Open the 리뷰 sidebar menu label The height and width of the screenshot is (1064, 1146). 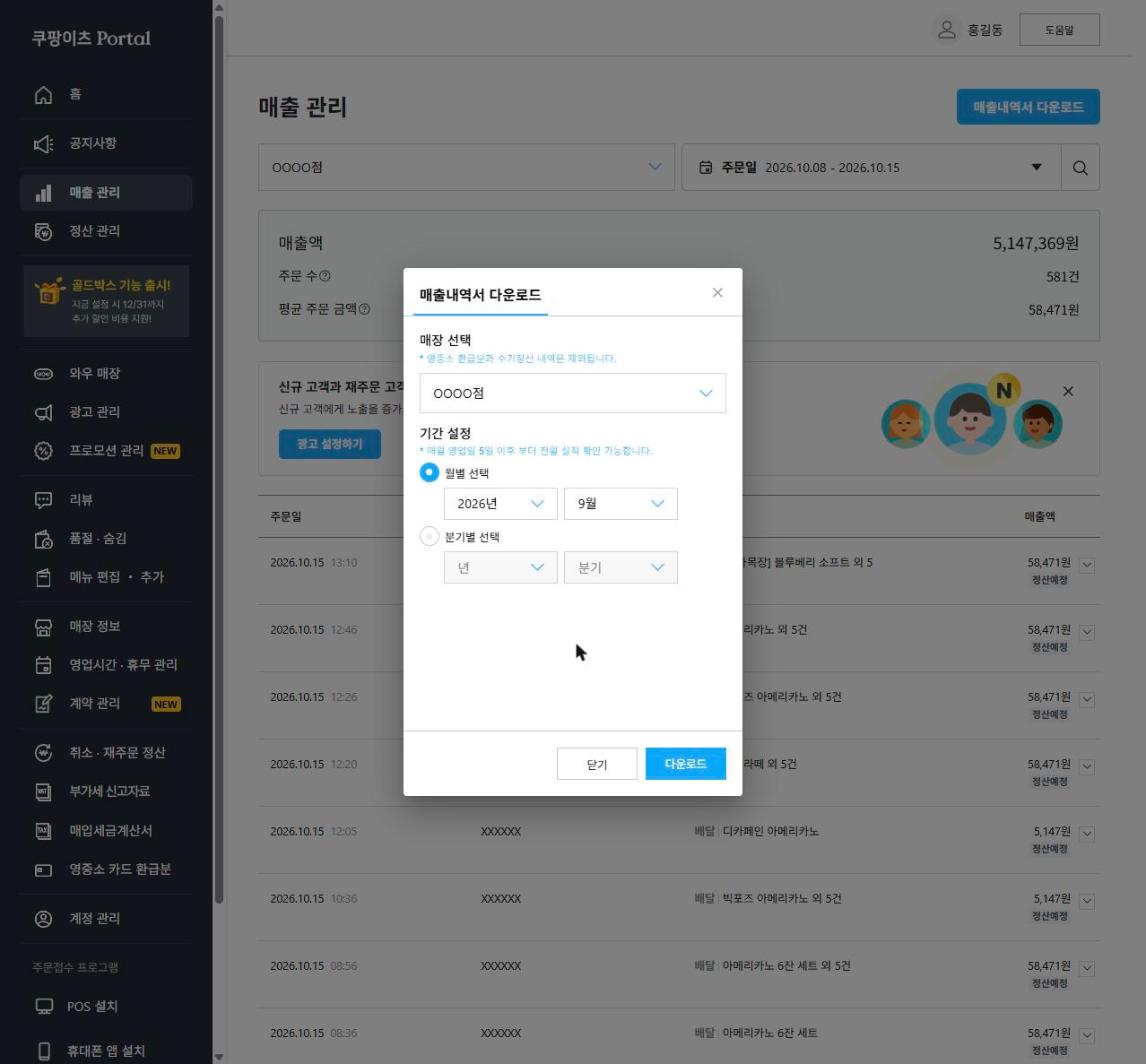coord(81,501)
